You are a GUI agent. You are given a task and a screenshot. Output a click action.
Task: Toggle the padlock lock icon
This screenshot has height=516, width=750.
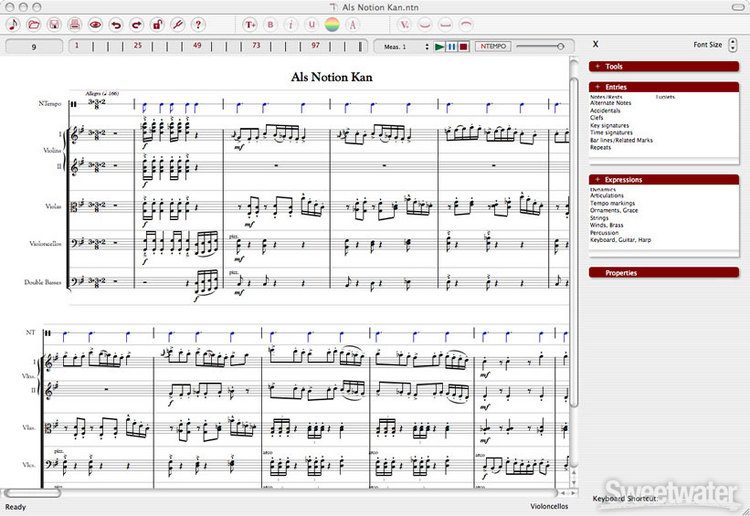[x=157, y=24]
